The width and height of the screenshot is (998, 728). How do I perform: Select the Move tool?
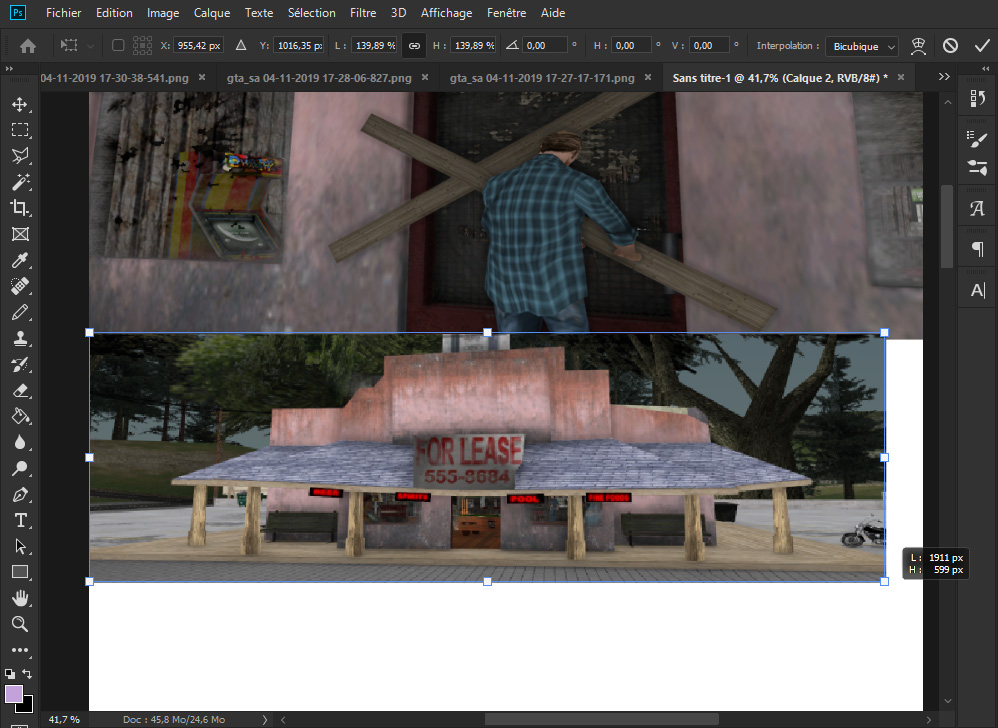[x=20, y=104]
